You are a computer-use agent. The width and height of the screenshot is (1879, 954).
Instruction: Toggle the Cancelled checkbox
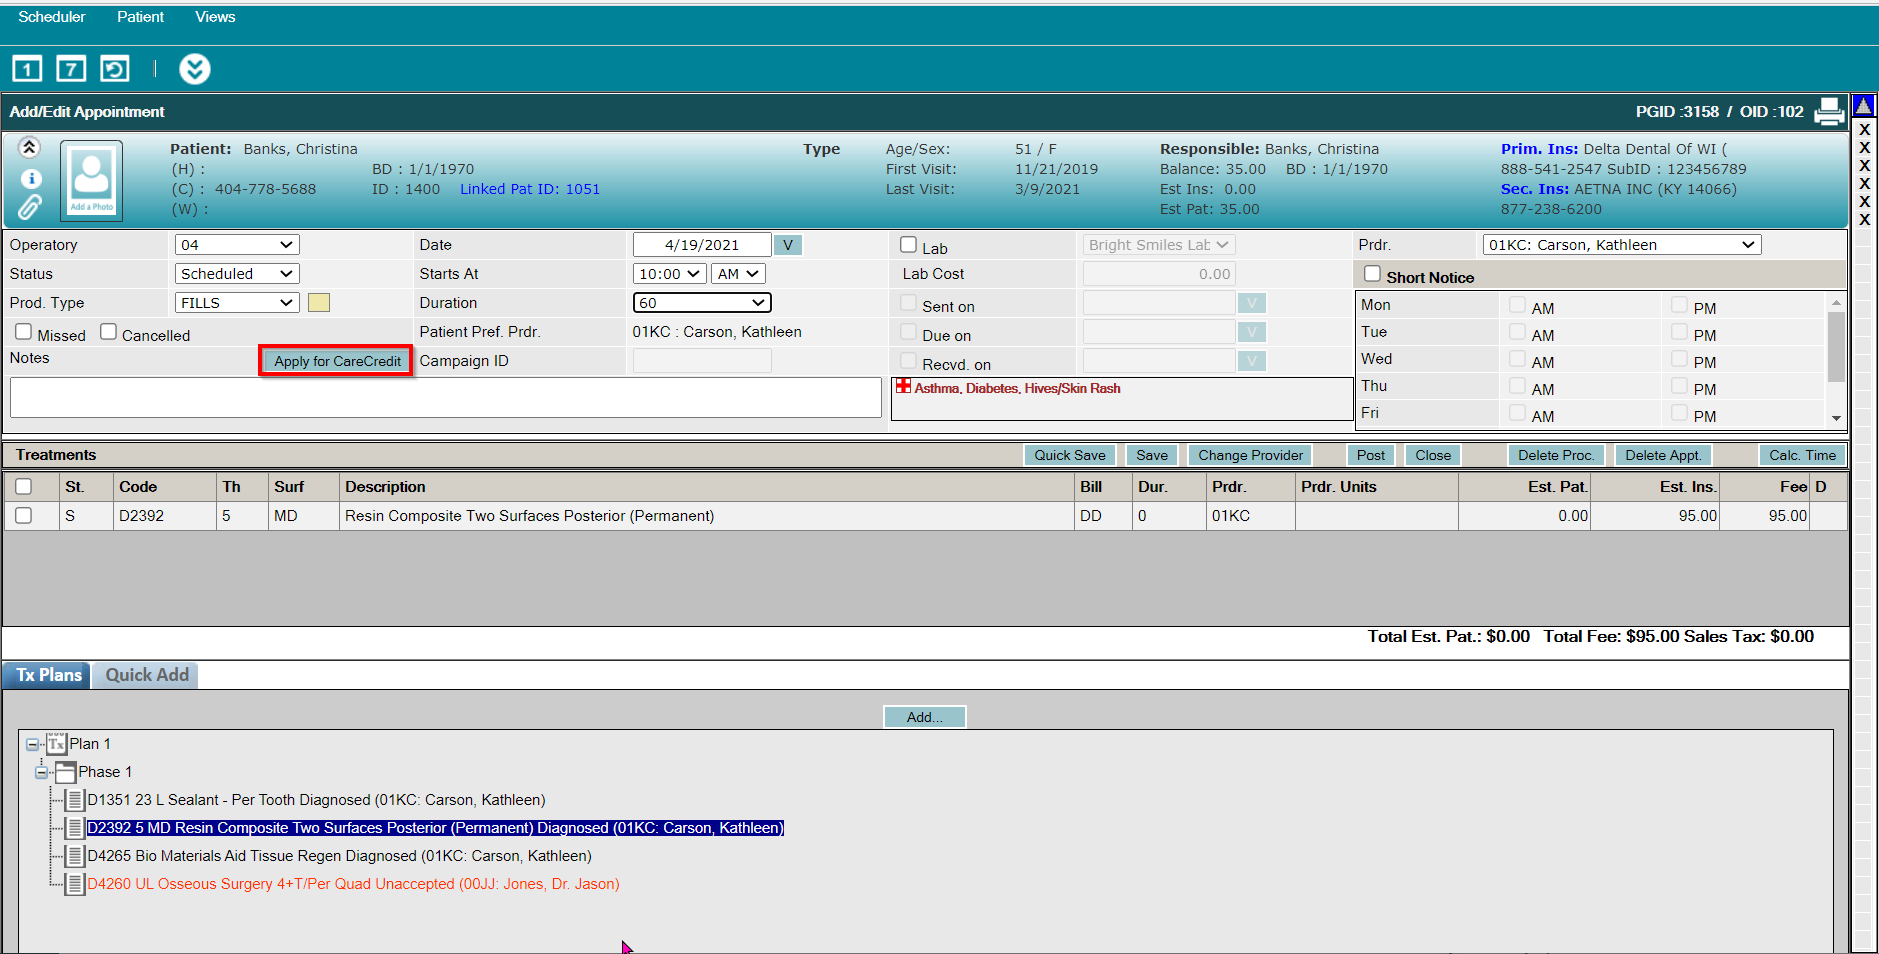109,332
